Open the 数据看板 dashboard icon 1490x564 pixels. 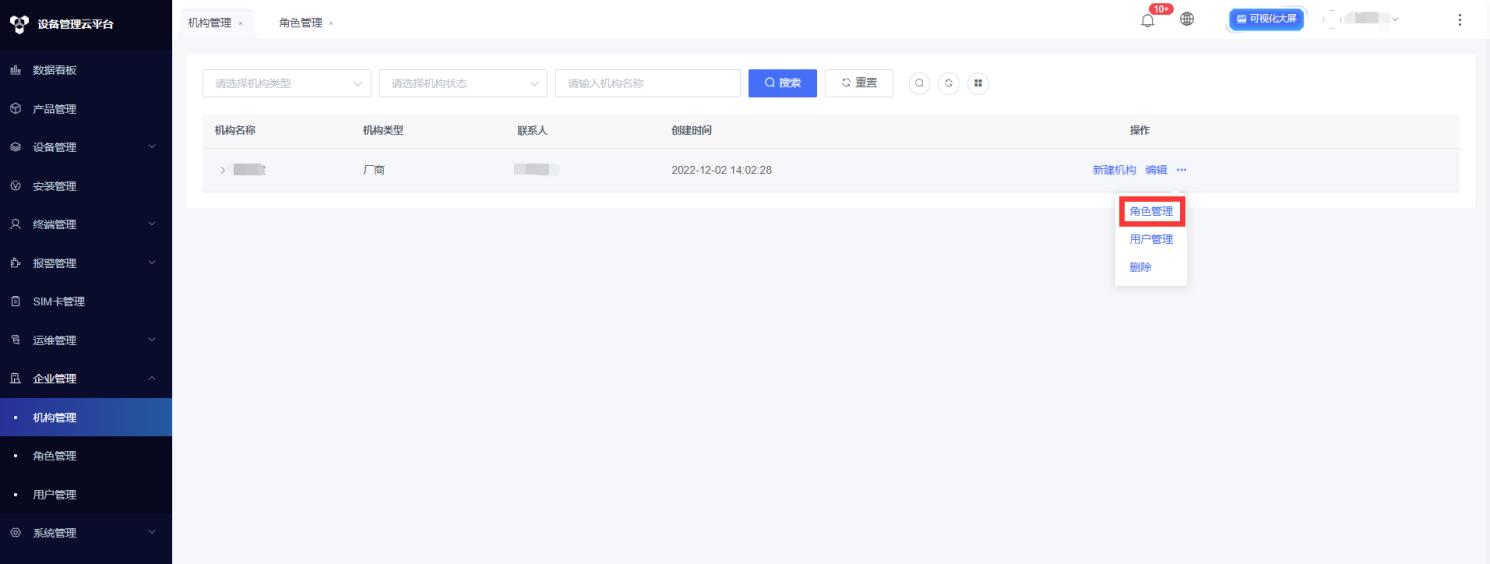pos(15,70)
